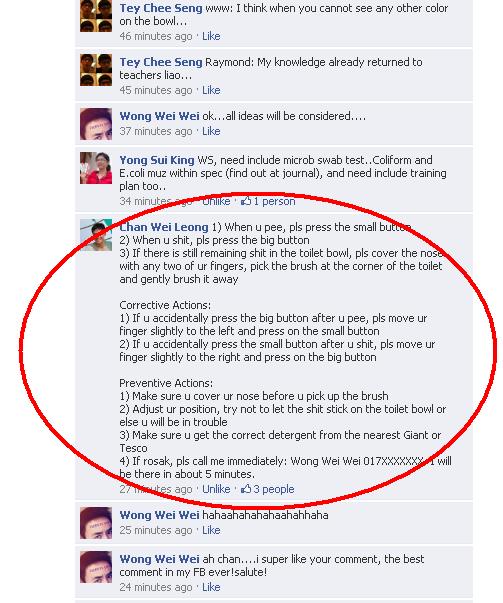Click thumbs-up icon beside "1 person"
Image resolution: width=503 pixels, height=603 pixels.
(246, 201)
